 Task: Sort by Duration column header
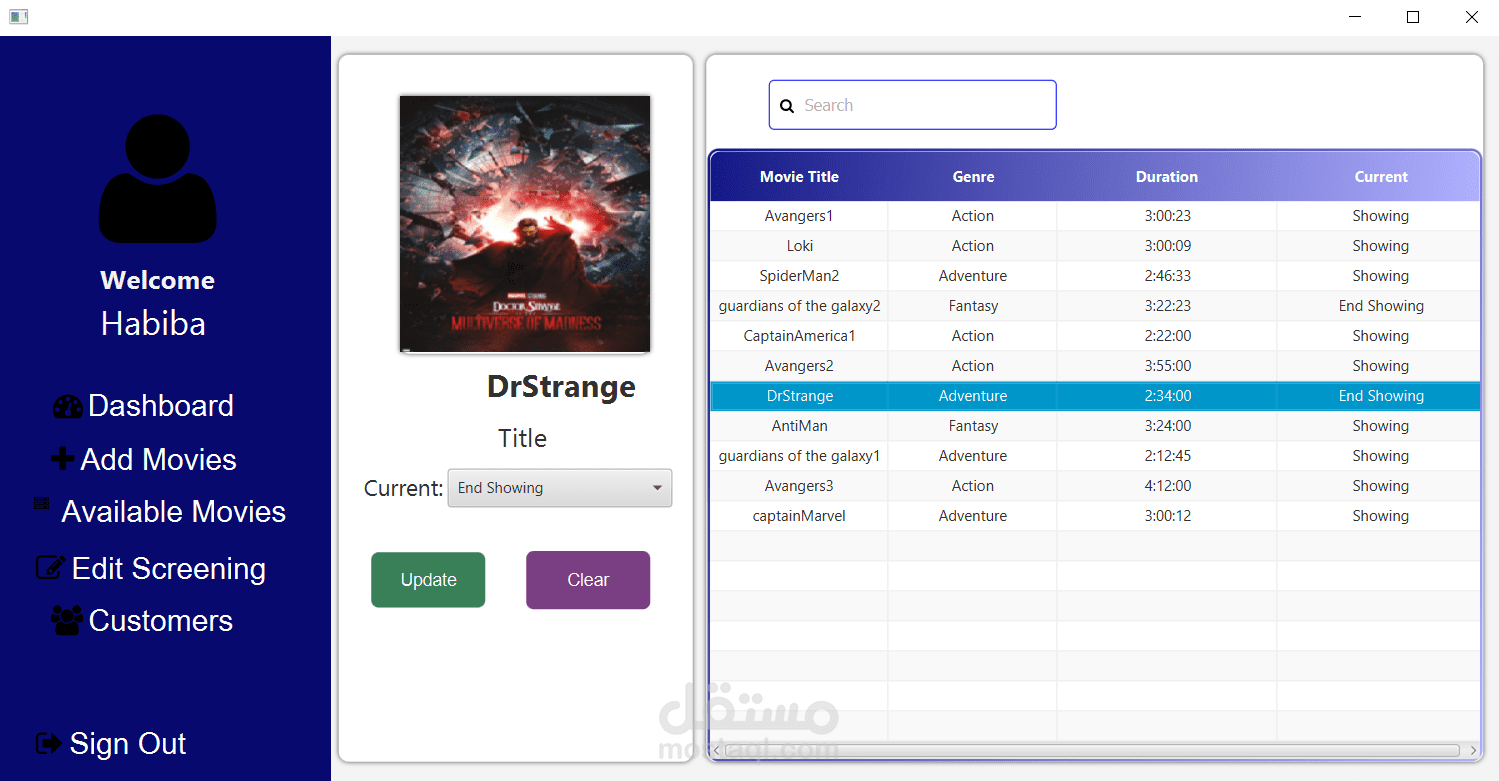[1167, 177]
